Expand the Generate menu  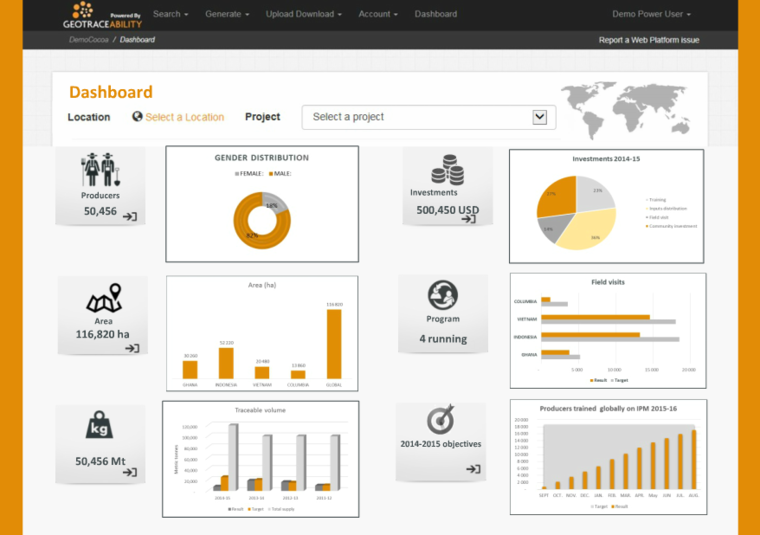tap(227, 14)
